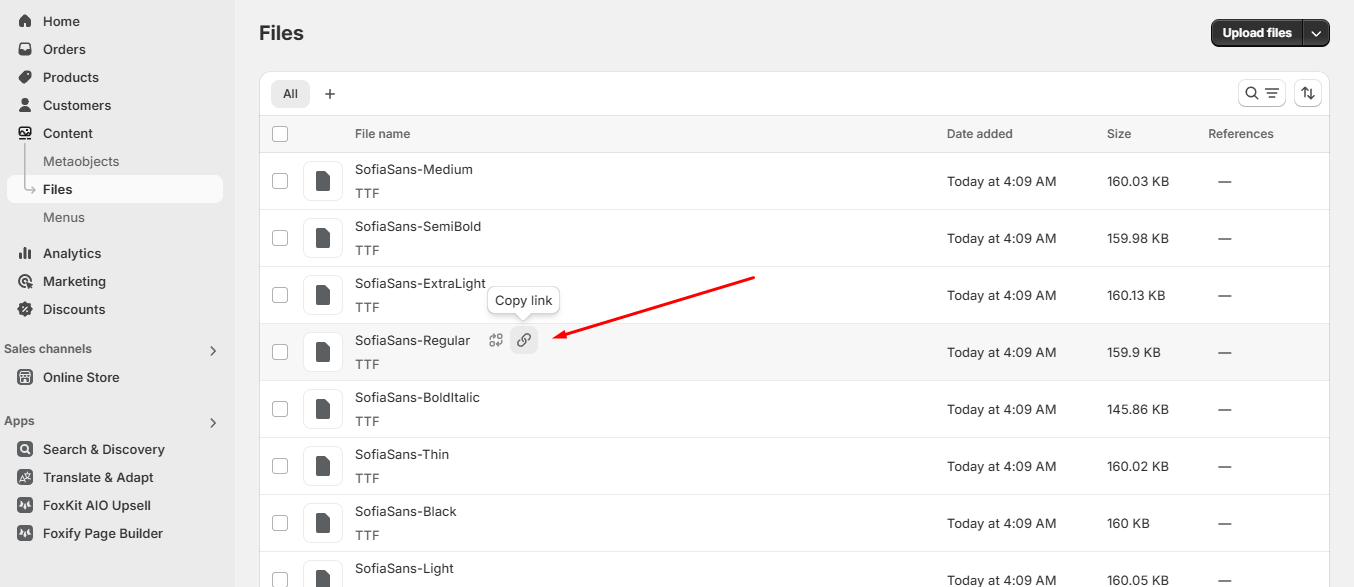Click the Orders inbox icon
The image size is (1354, 587).
(x=25, y=49)
